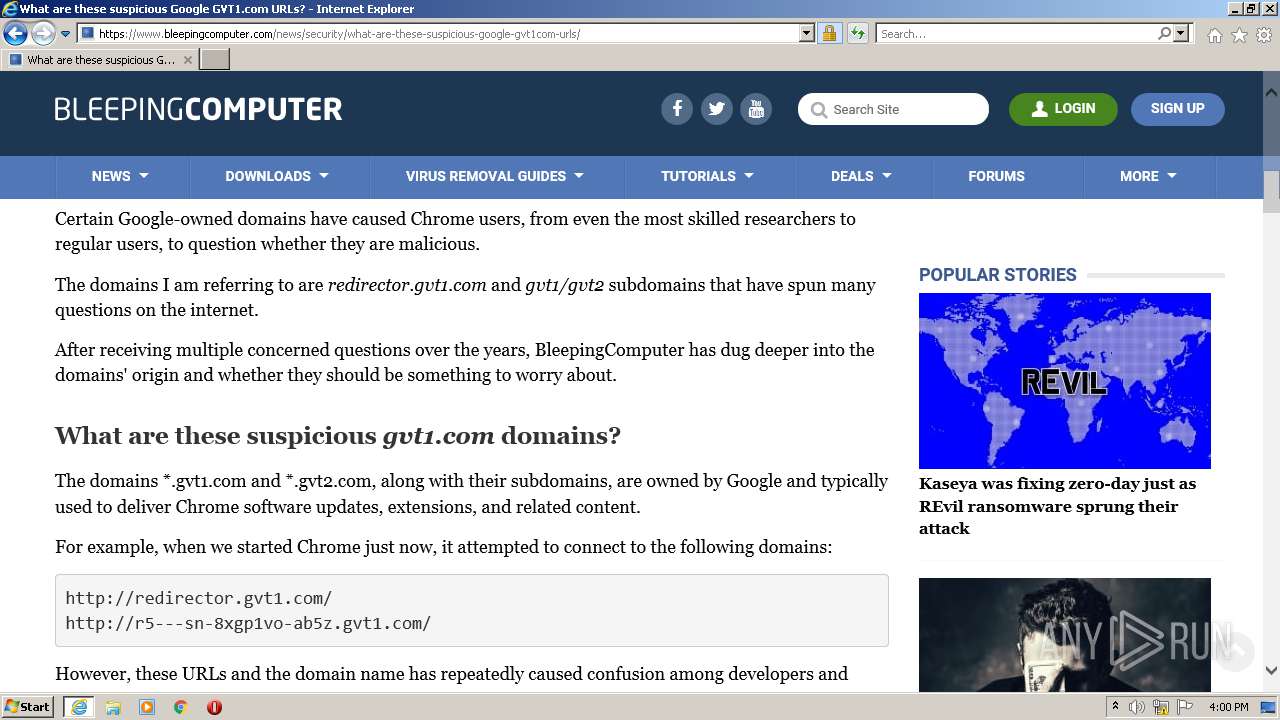Open BleepingComputer YouTube icon
This screenshot has width=1280, height=720.
(x=756, y=109)
